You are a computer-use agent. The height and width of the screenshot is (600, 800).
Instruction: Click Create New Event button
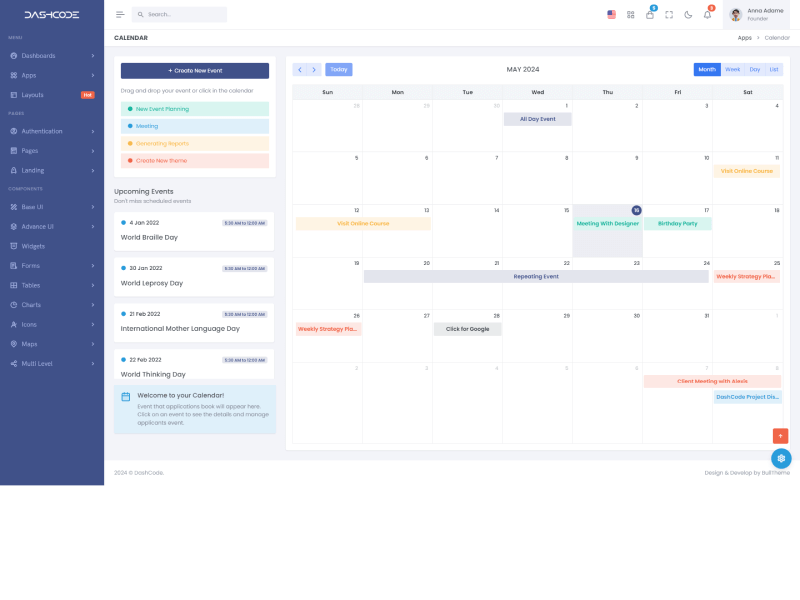tap(195, 70)
